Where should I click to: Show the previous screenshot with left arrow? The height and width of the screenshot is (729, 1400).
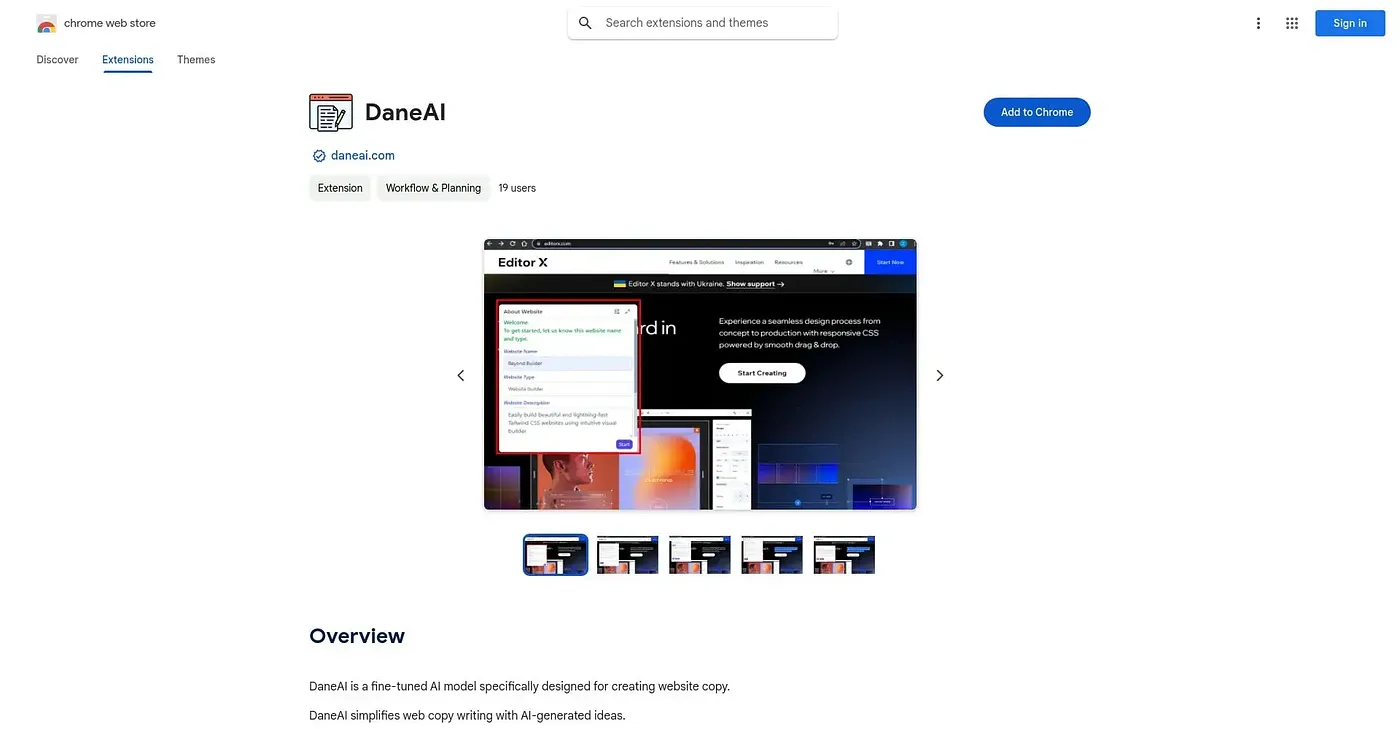click(461, 375)
